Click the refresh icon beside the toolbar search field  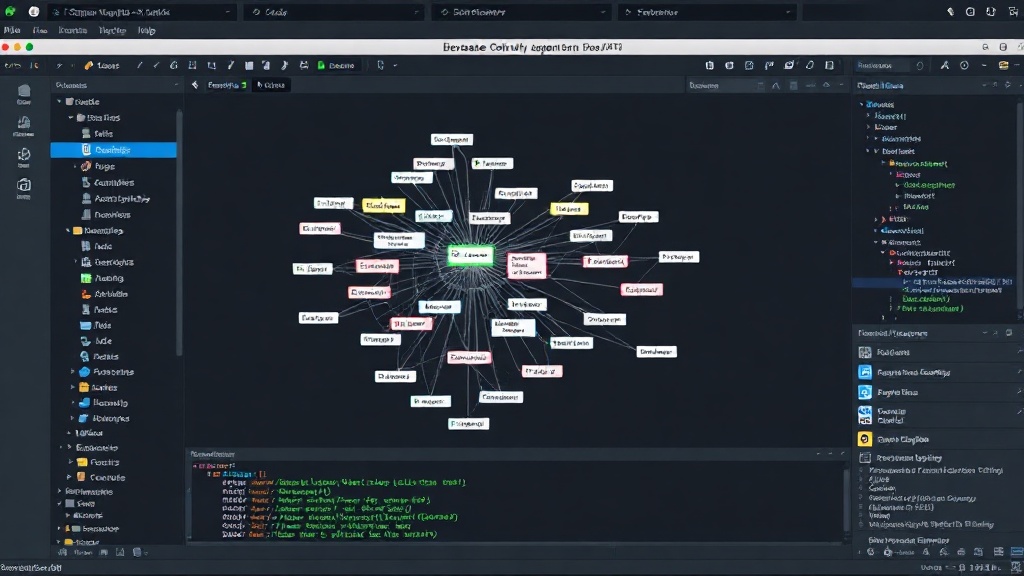pos(920,65)
